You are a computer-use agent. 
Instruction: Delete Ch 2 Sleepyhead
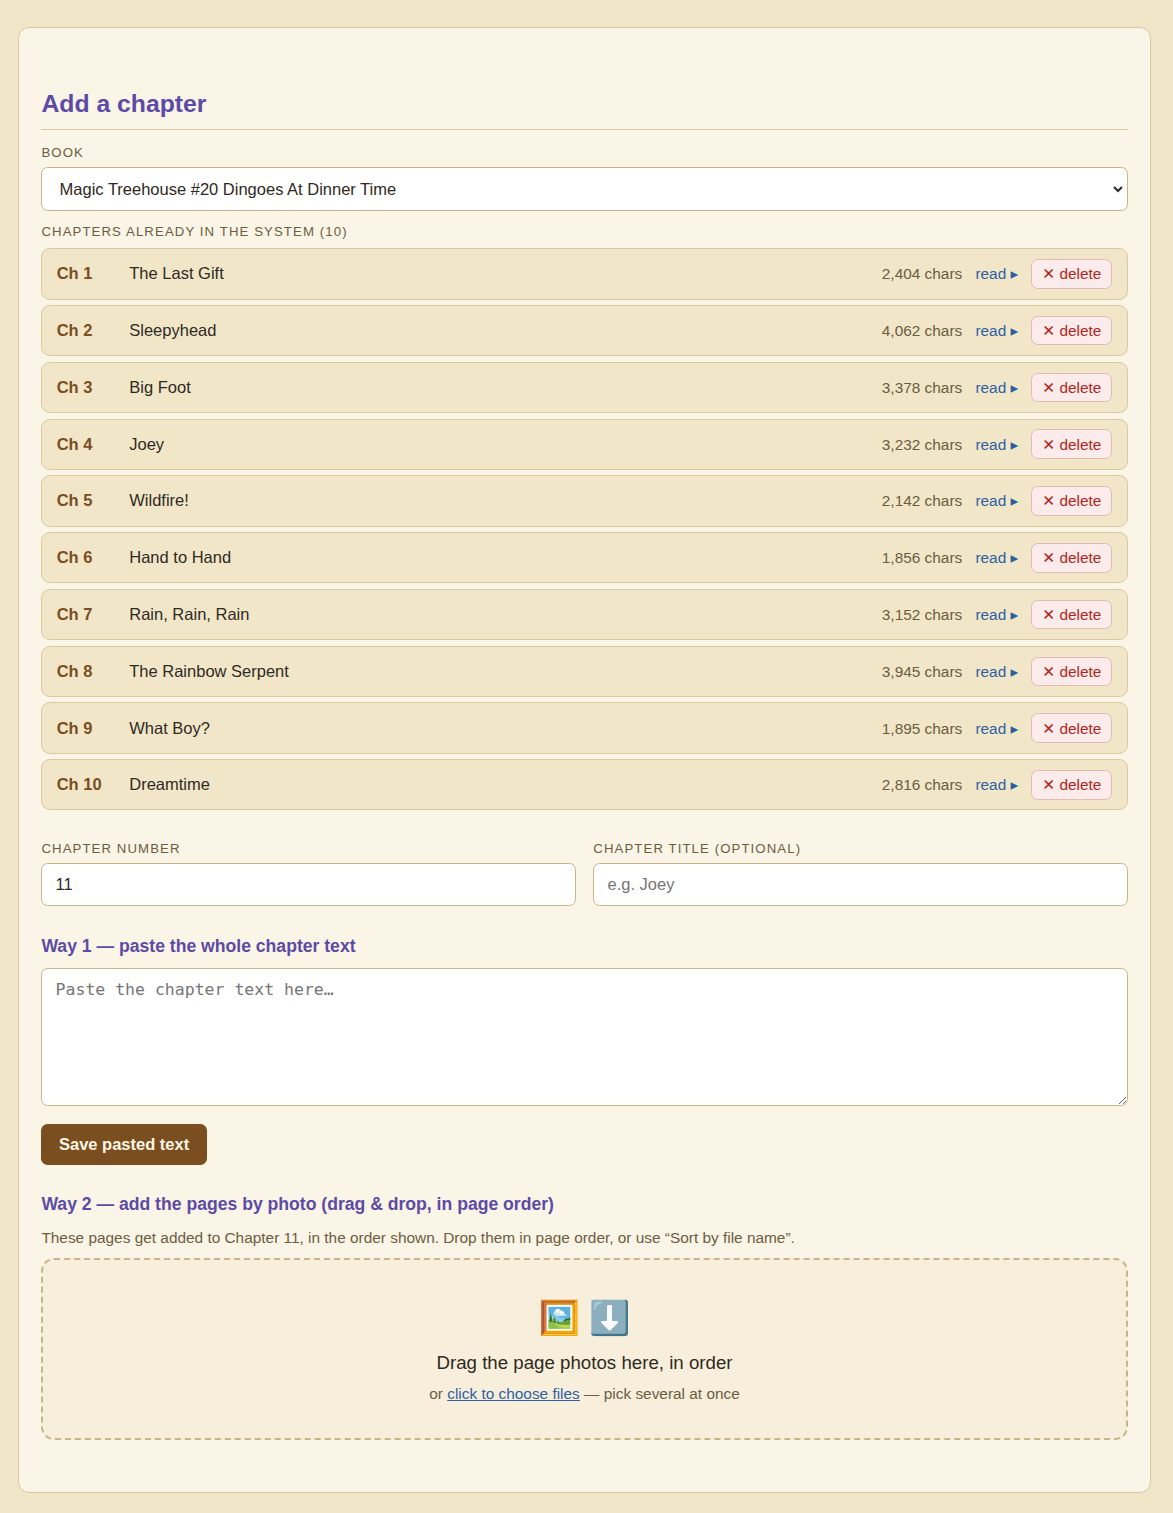click(x=1071, y=331)
